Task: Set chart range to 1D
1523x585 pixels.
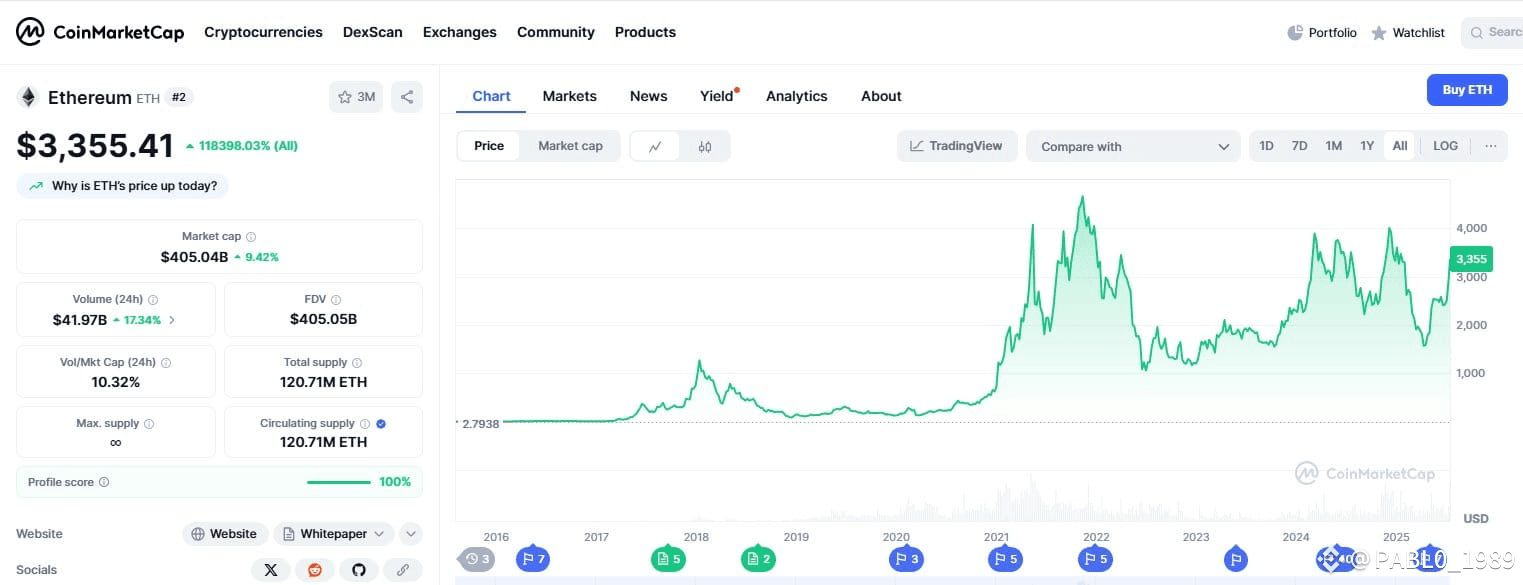Action: (1266, 146)
